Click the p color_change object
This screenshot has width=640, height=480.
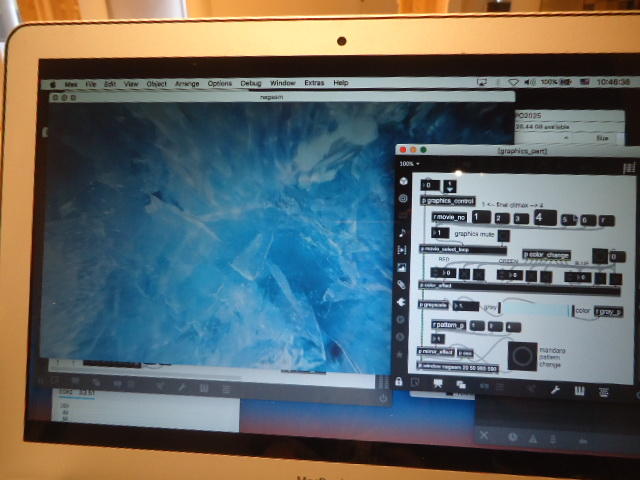point(547,255)
